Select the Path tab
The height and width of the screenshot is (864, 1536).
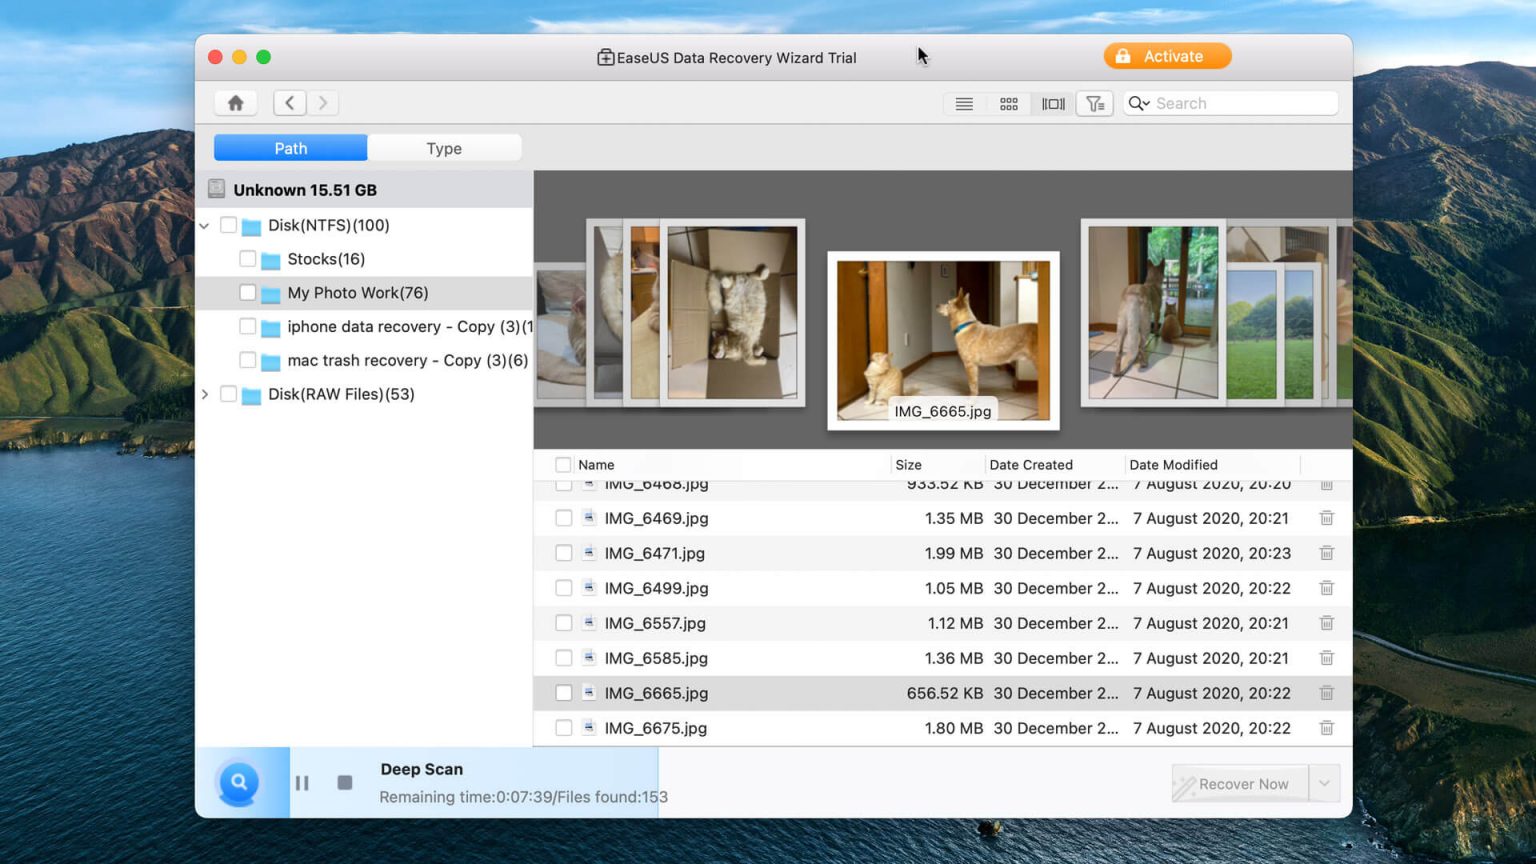(291, 148)
